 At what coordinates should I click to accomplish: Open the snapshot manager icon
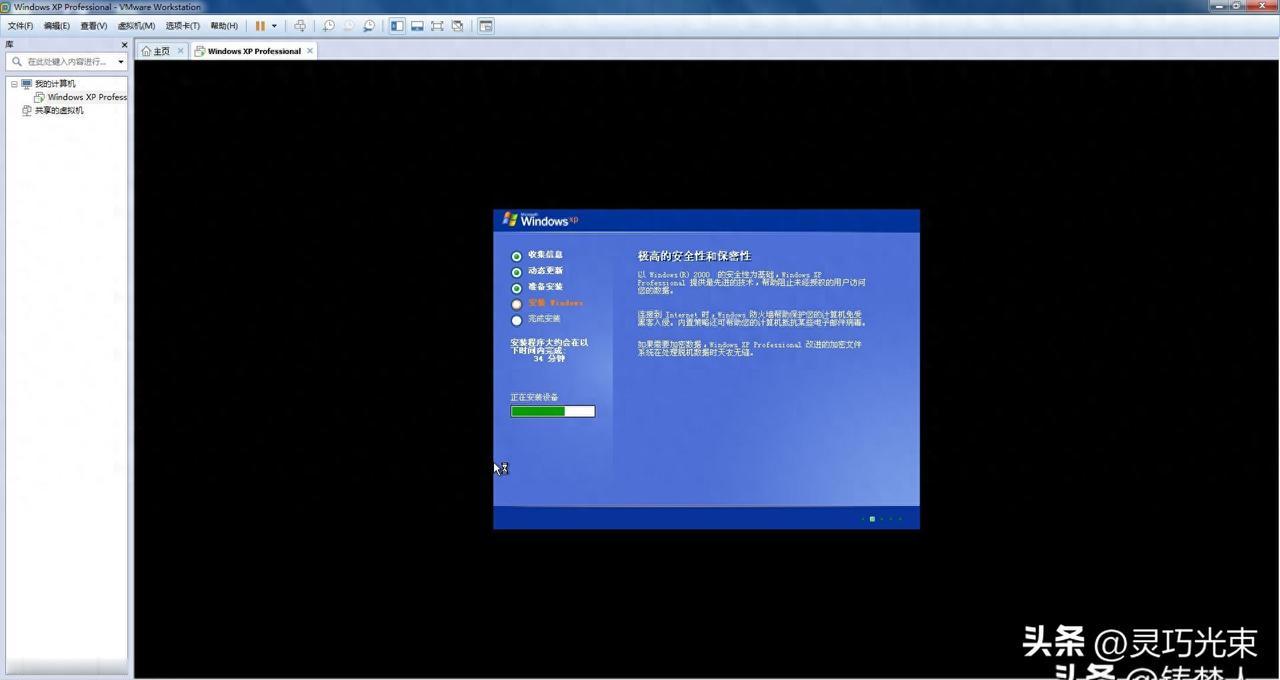pyautogui.click(x=369, y=26)
